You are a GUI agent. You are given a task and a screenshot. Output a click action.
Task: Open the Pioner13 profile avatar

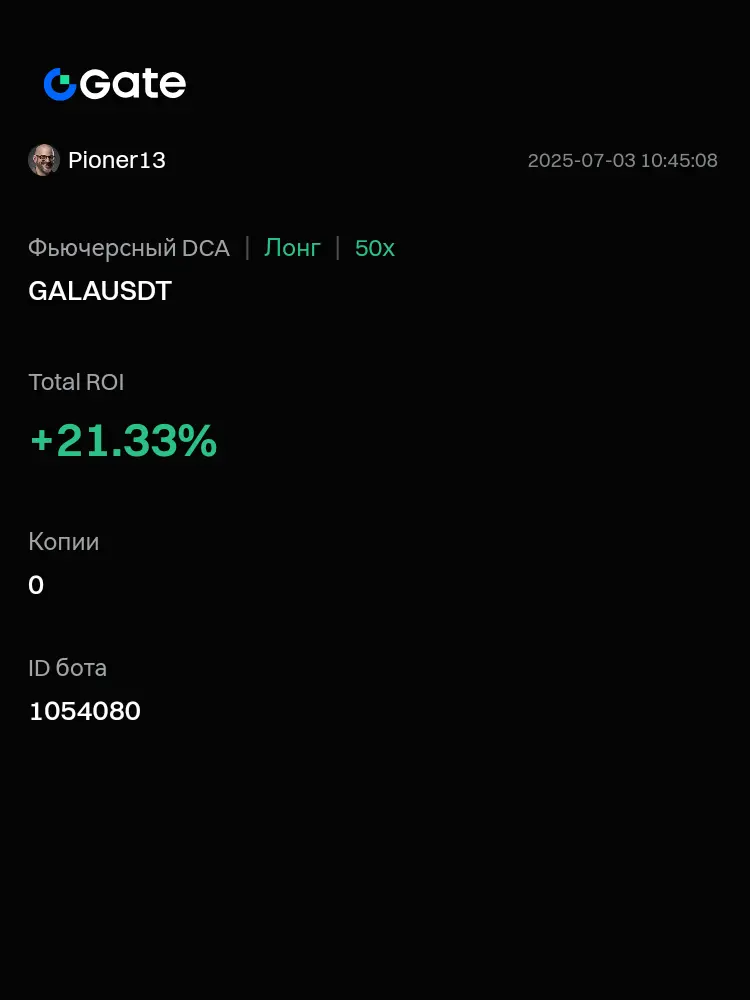[x=44, y=160]
